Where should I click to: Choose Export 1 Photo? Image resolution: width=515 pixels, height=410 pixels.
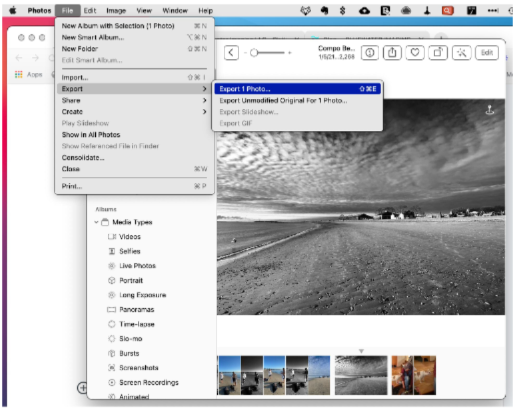pyautogui.click(x=297, y=89)
